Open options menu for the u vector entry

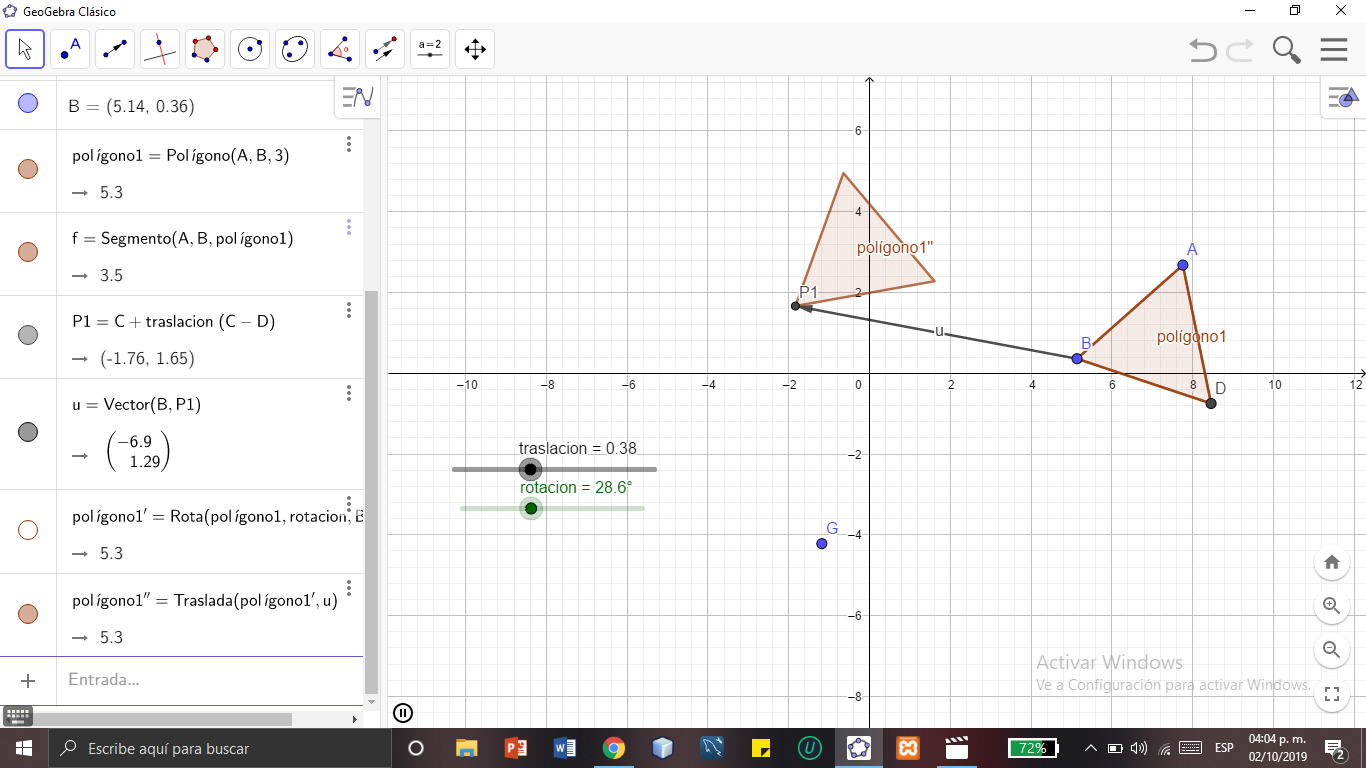click(x=348, y=393)
